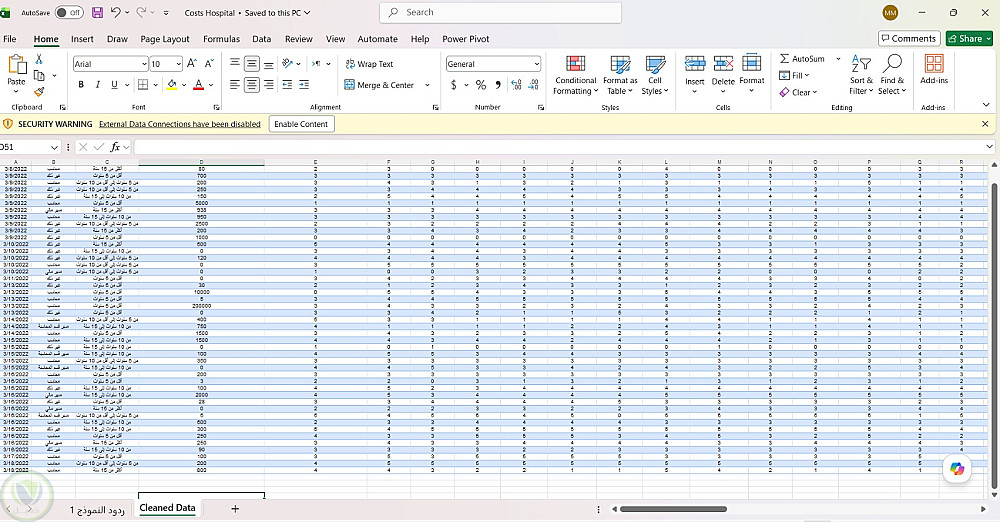This screenshot has height=522, width=1000.
Task: Click the AutoSum sigma icon
Action: tap(784, 59)
